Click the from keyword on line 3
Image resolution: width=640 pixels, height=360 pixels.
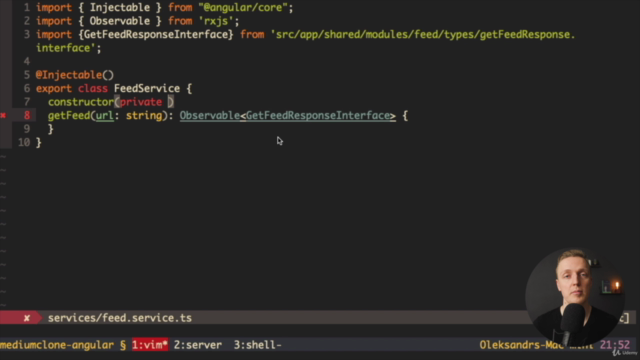click(252, 35)
